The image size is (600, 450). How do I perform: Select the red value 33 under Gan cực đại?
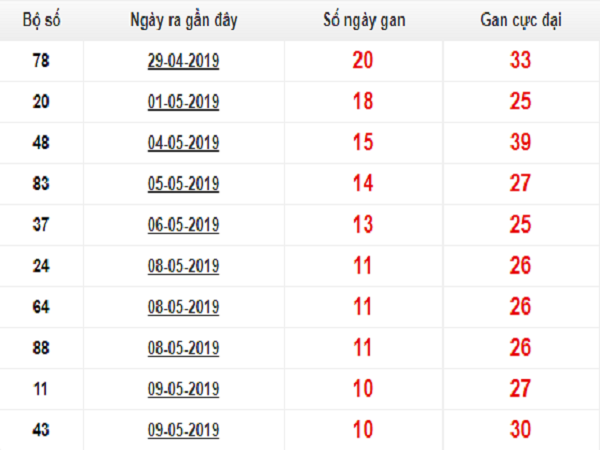(519, 61)
